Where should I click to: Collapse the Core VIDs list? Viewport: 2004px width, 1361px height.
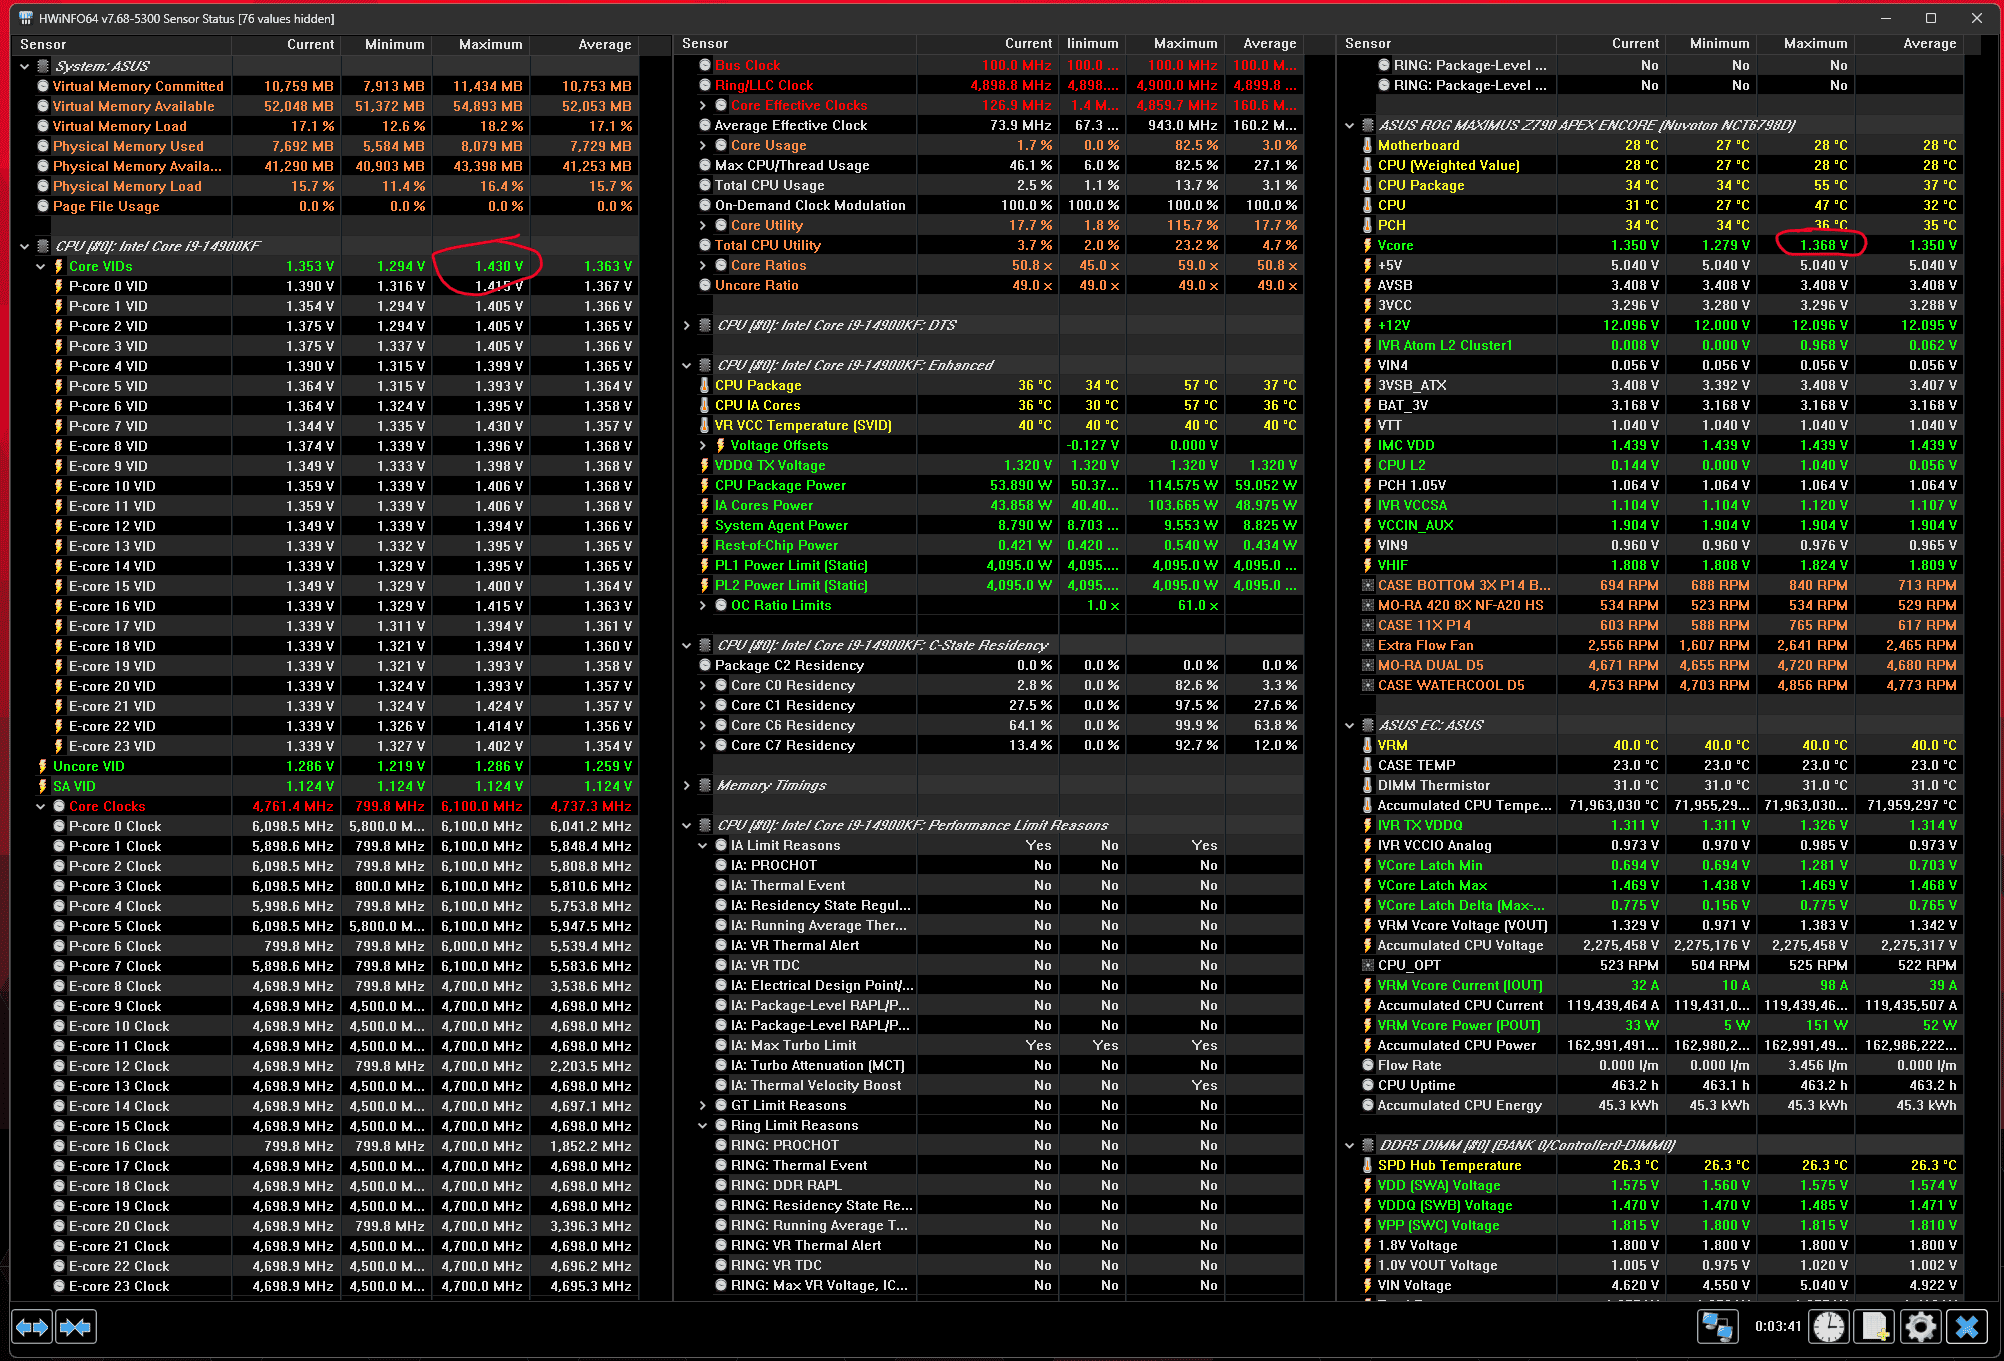coord(40,266)
